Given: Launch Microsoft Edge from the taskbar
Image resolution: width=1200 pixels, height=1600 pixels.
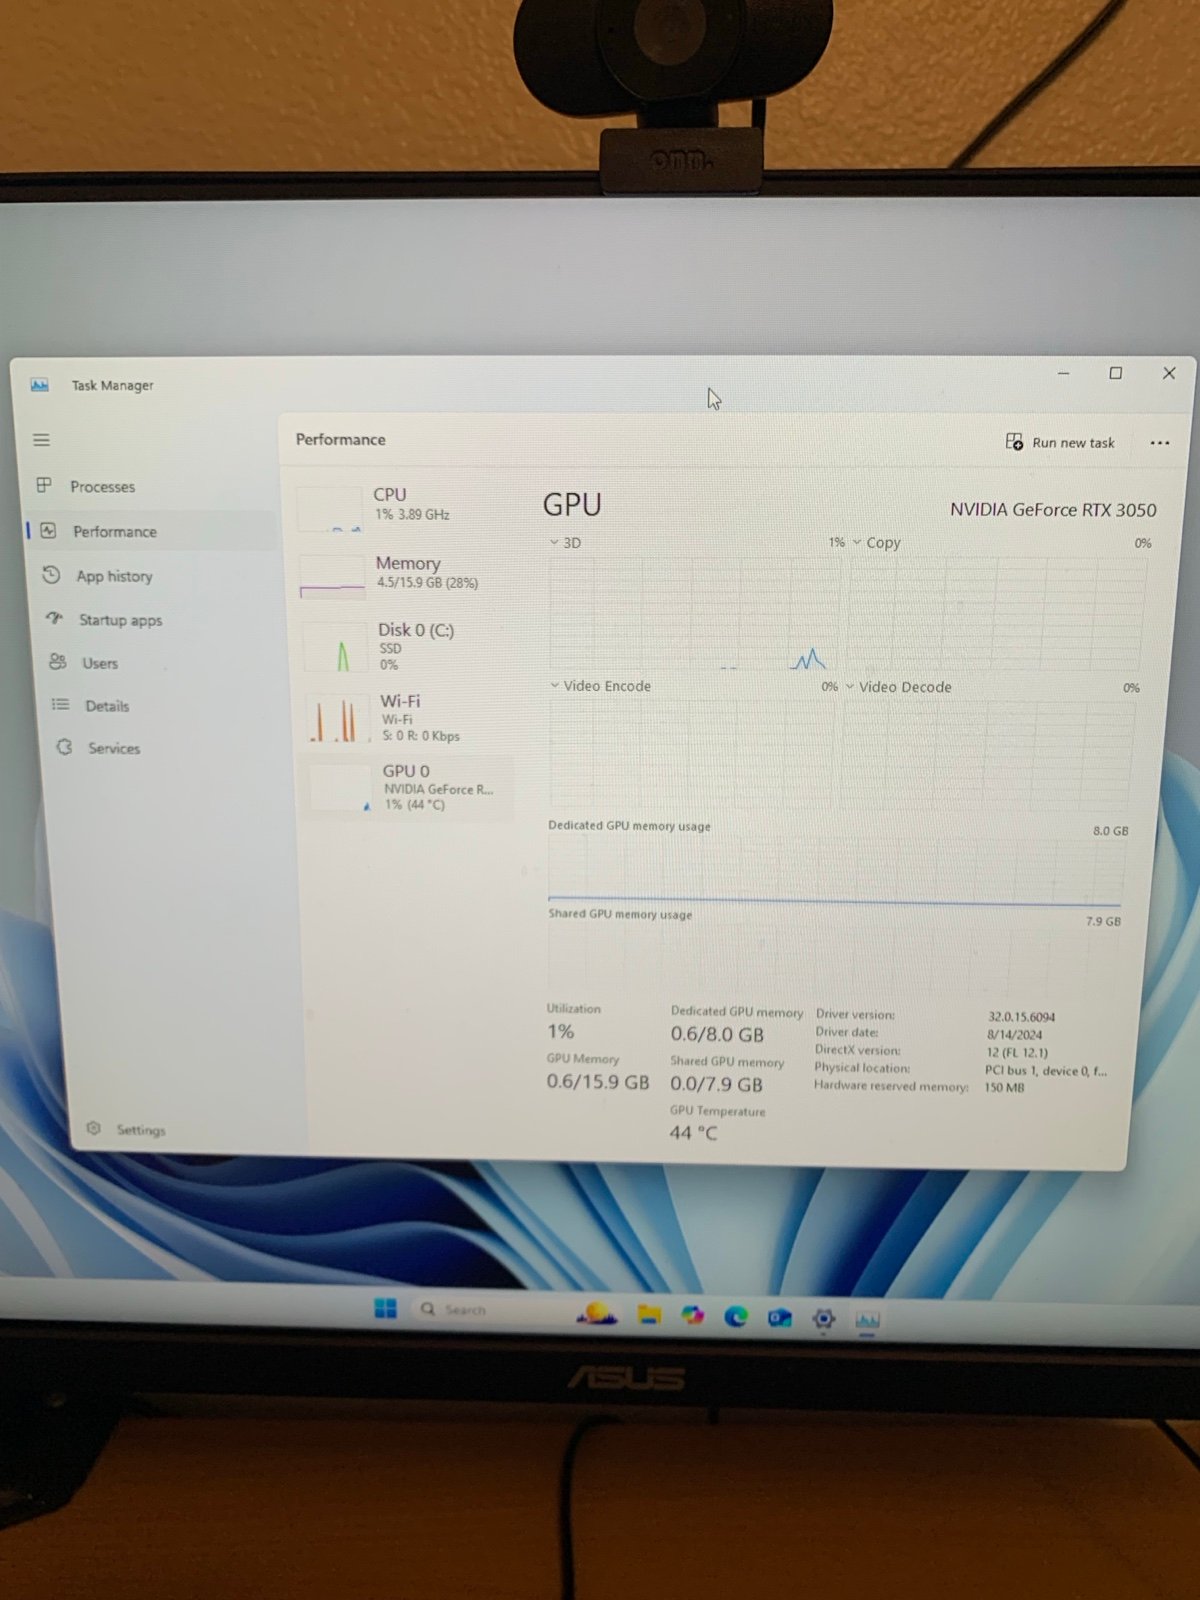Looking at the screenshot, I should 736,1317.
